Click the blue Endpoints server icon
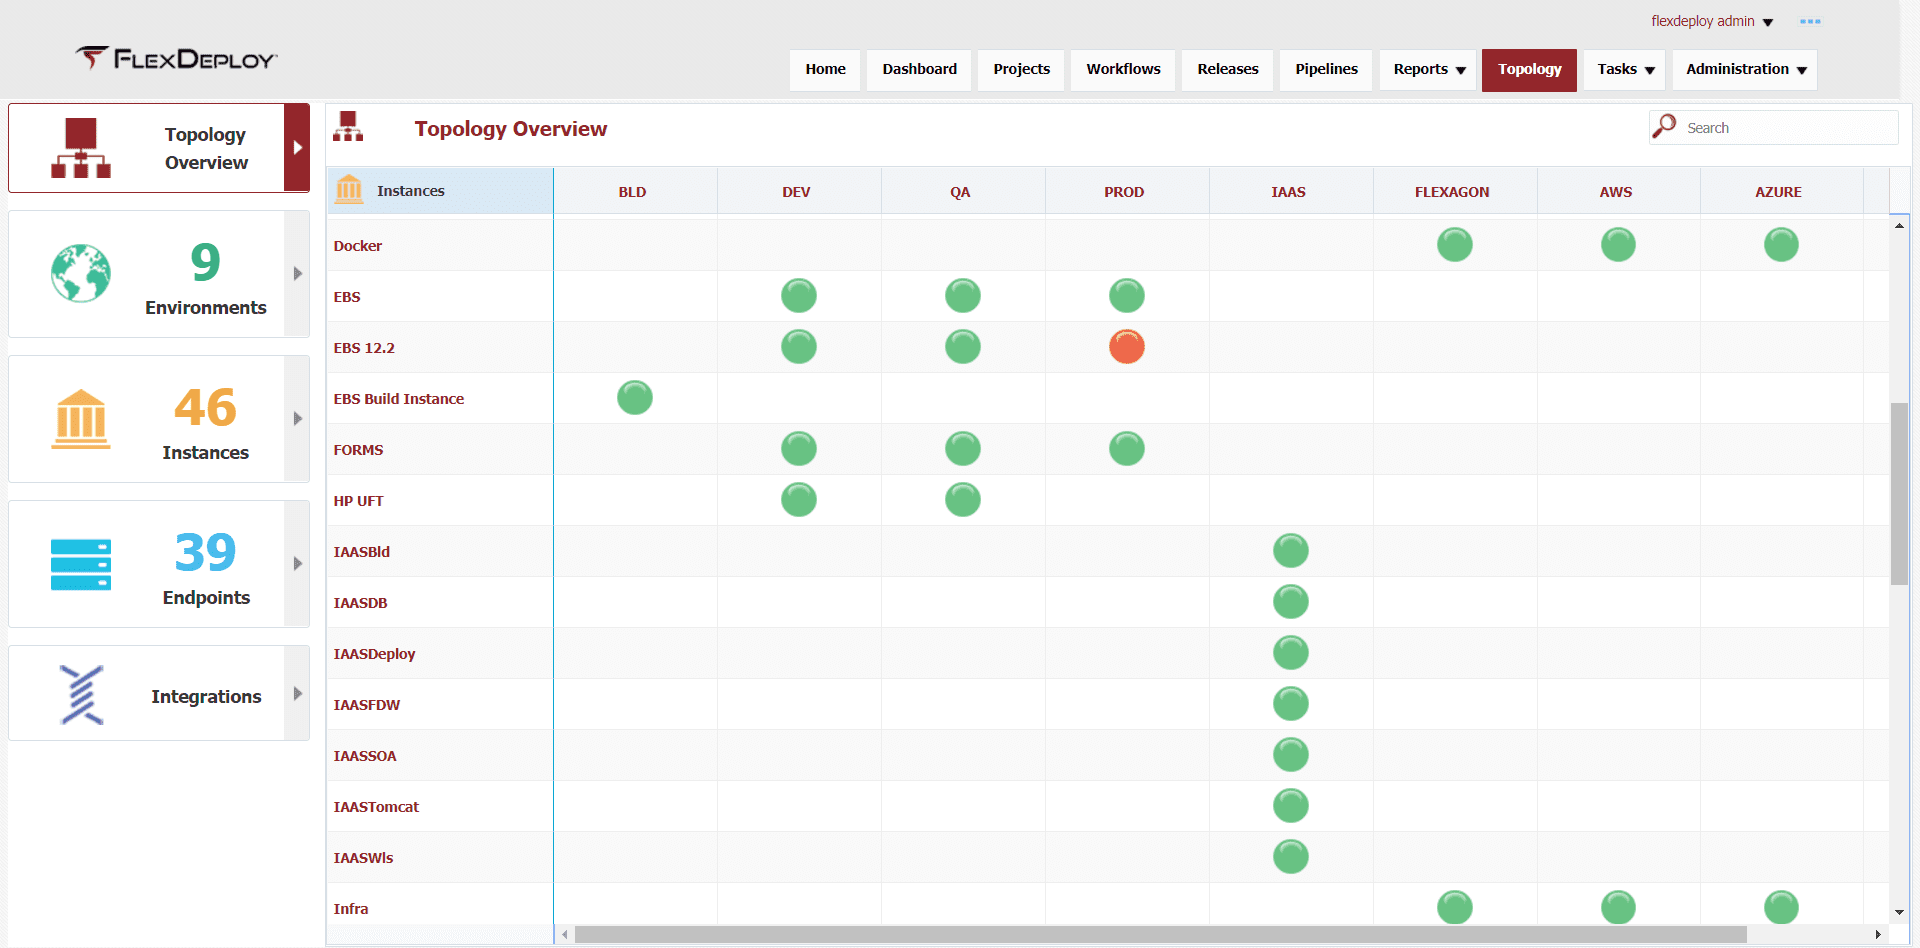Image resolution: width=1920 pixels, height=948 pixels. (x=81, y=565)
